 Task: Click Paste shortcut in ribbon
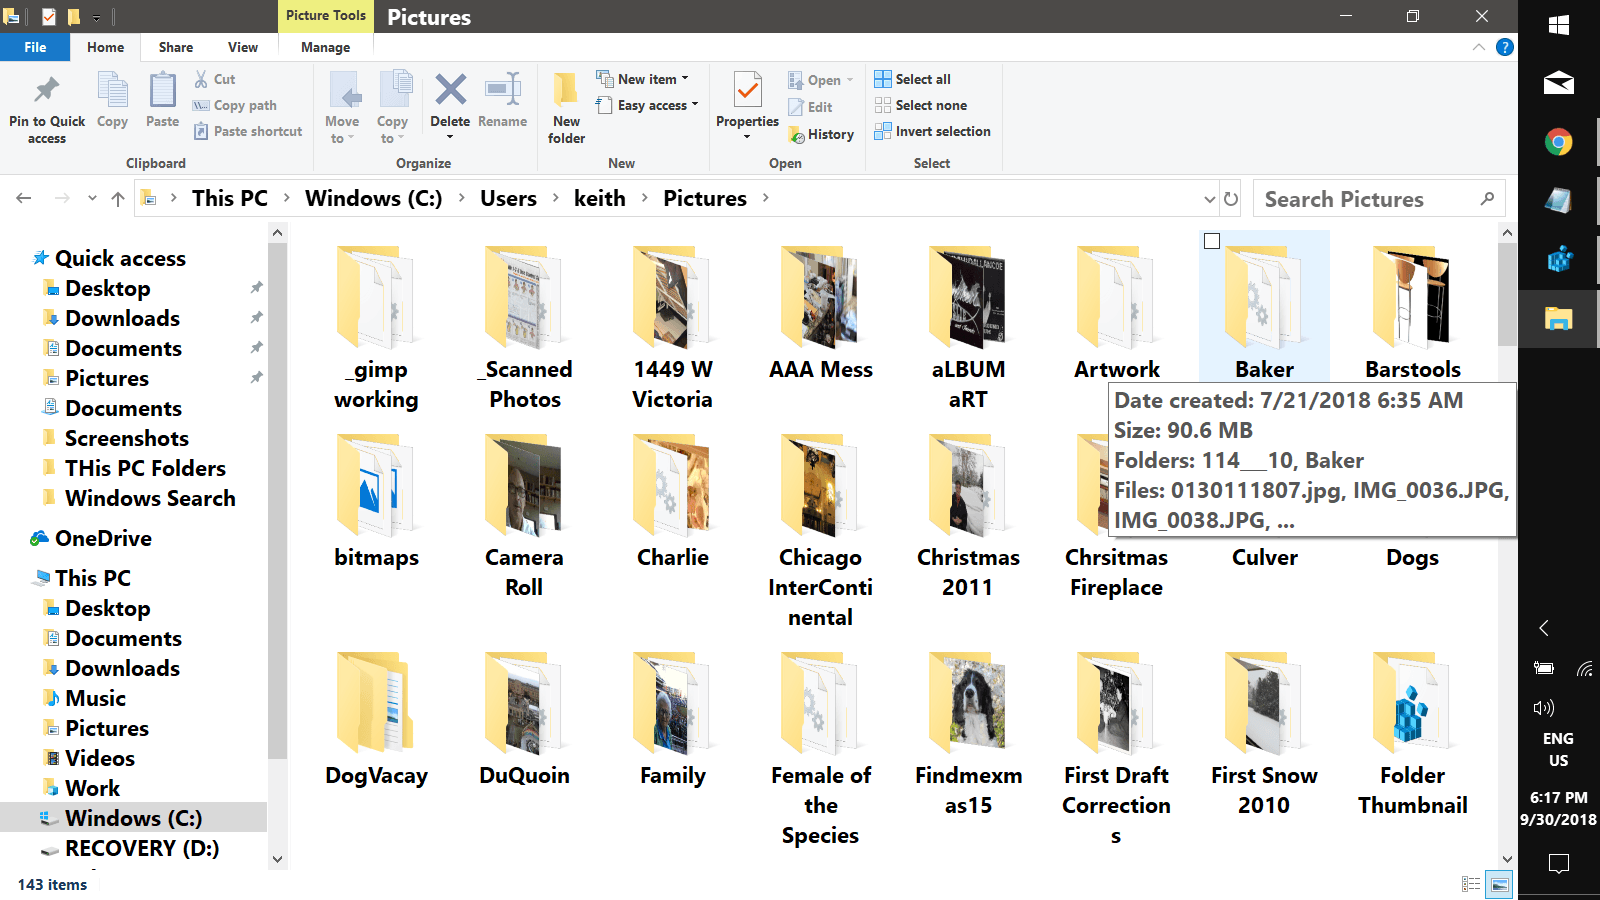click(x=248, y=131)
